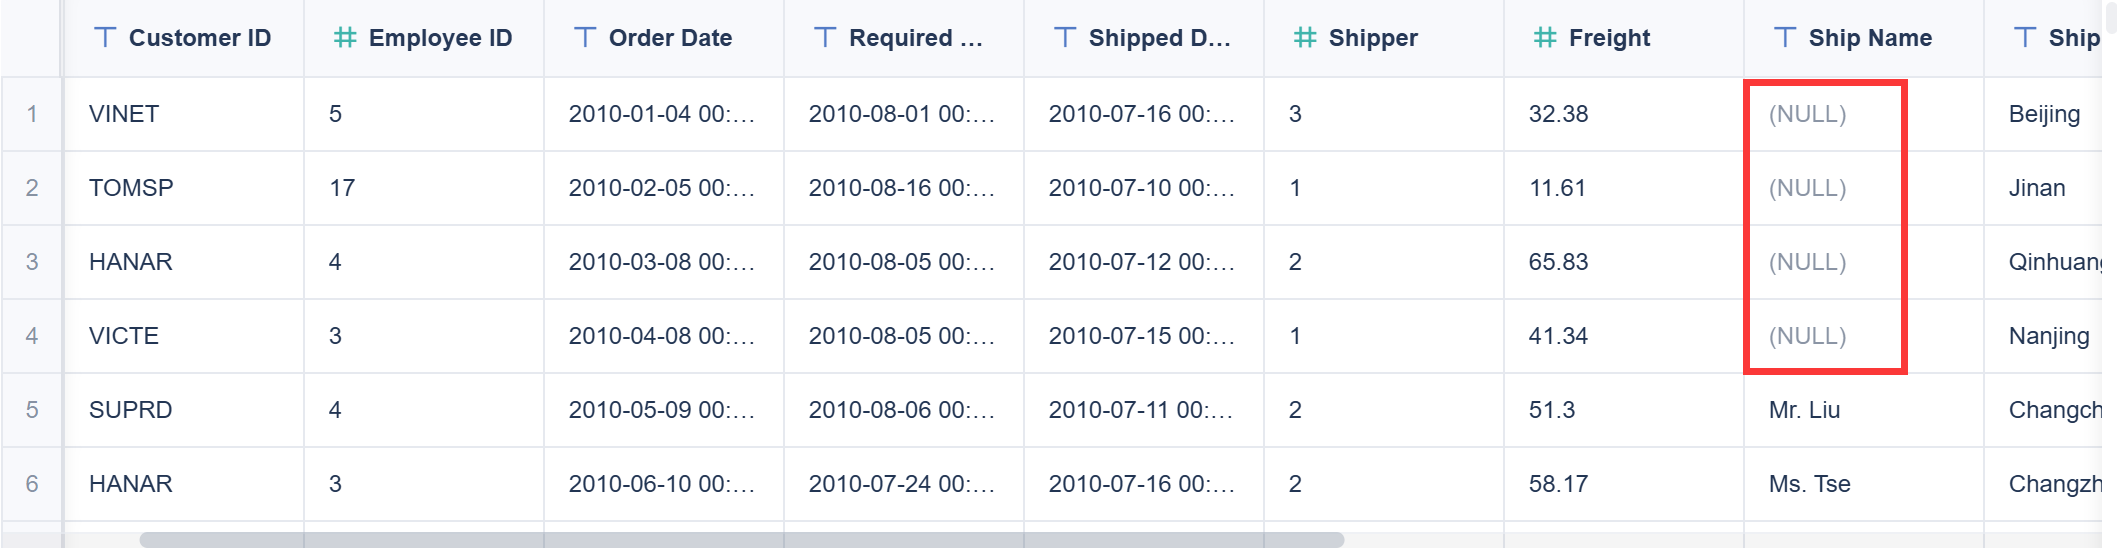The width and height of the screenshot is (2117, 550).
Task: Click the text type icon beside Ship Name
Action: 1785,38
